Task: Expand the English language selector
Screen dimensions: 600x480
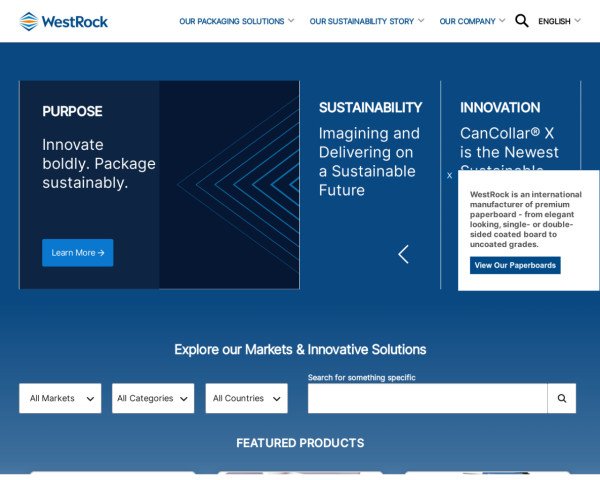Action: tap(559, 21)
